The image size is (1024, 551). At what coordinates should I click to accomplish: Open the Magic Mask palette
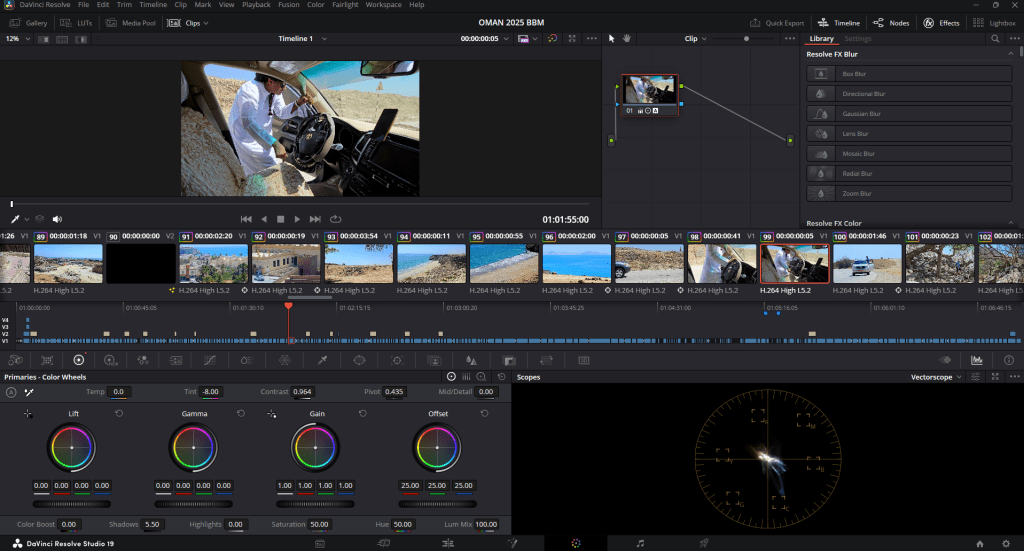[x=434, y=360]
